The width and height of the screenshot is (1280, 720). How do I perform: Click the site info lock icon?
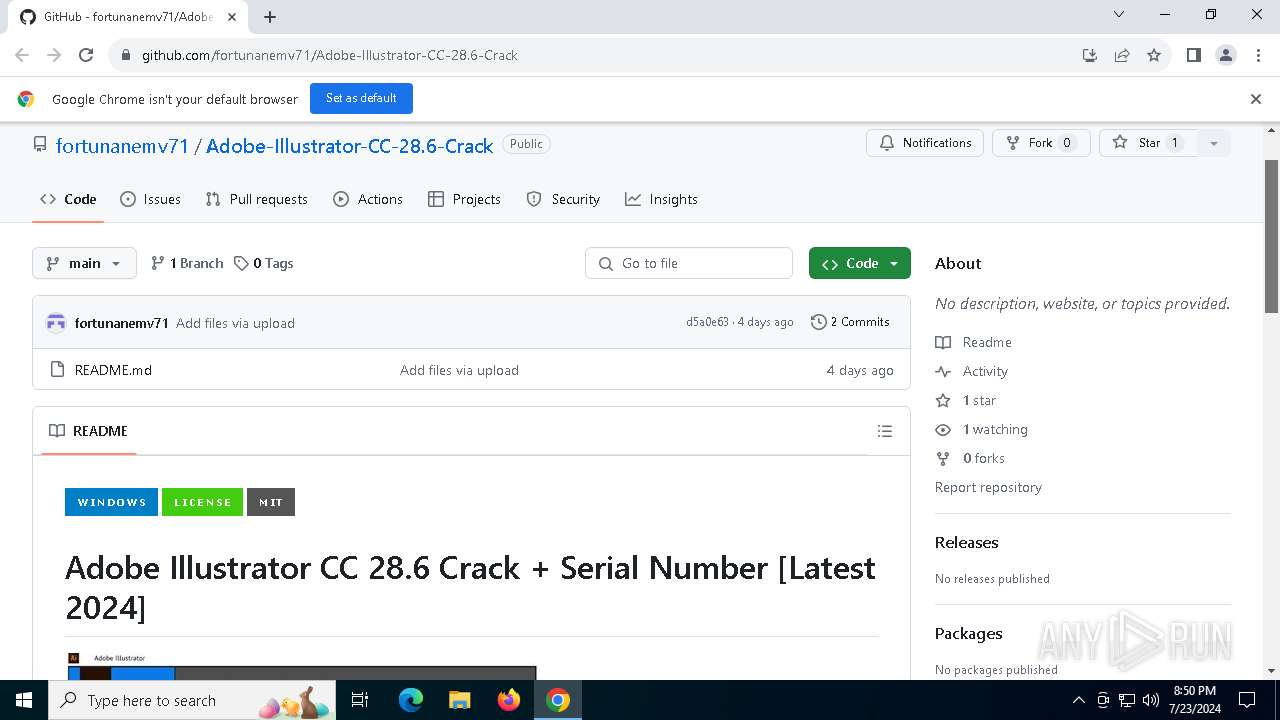125,55
